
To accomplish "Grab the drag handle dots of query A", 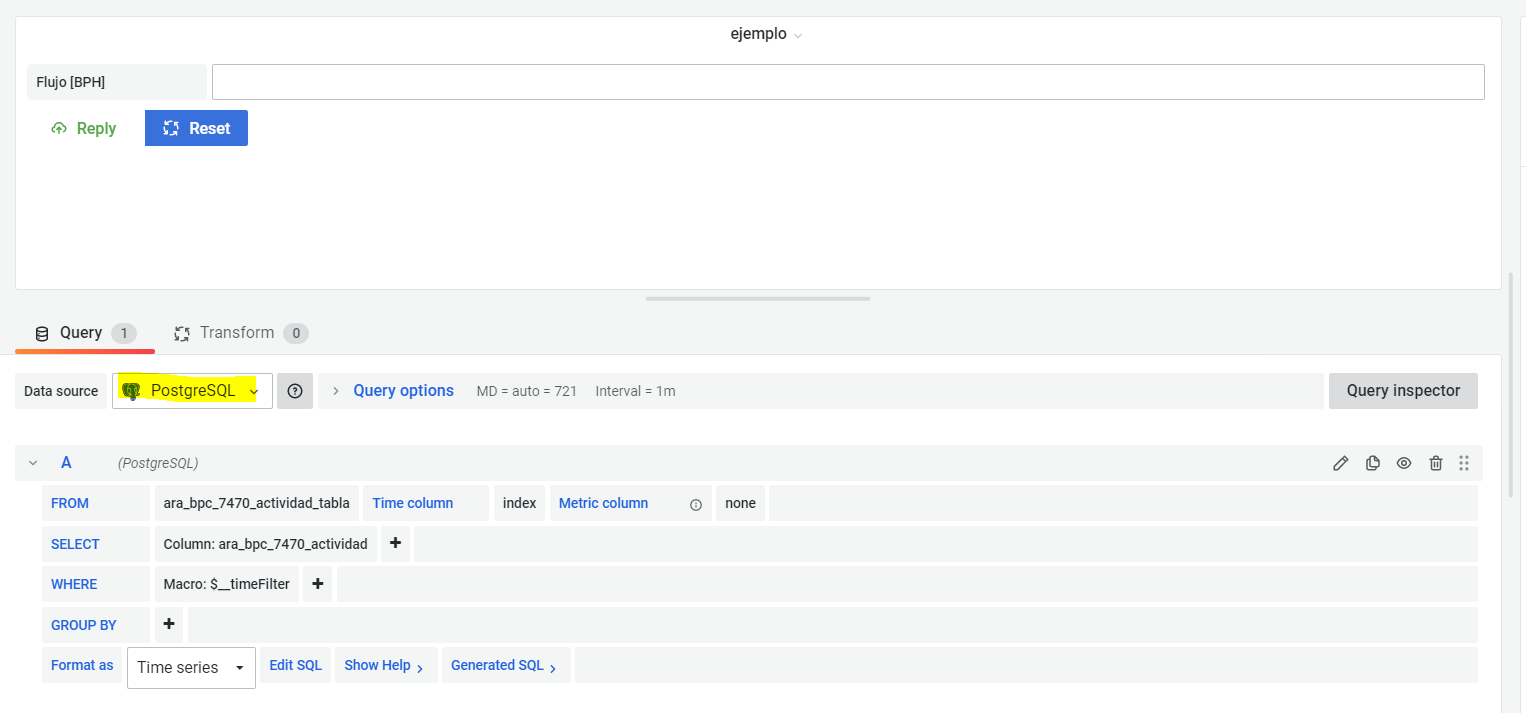I will tap(1464, 463).
